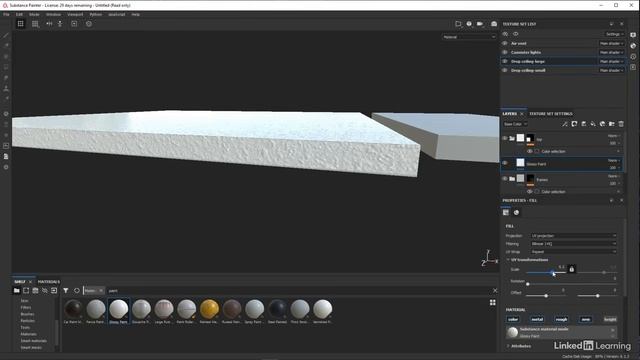Open Display settings icon in right dock
This screenshot has width=640, height=360.
633,35
